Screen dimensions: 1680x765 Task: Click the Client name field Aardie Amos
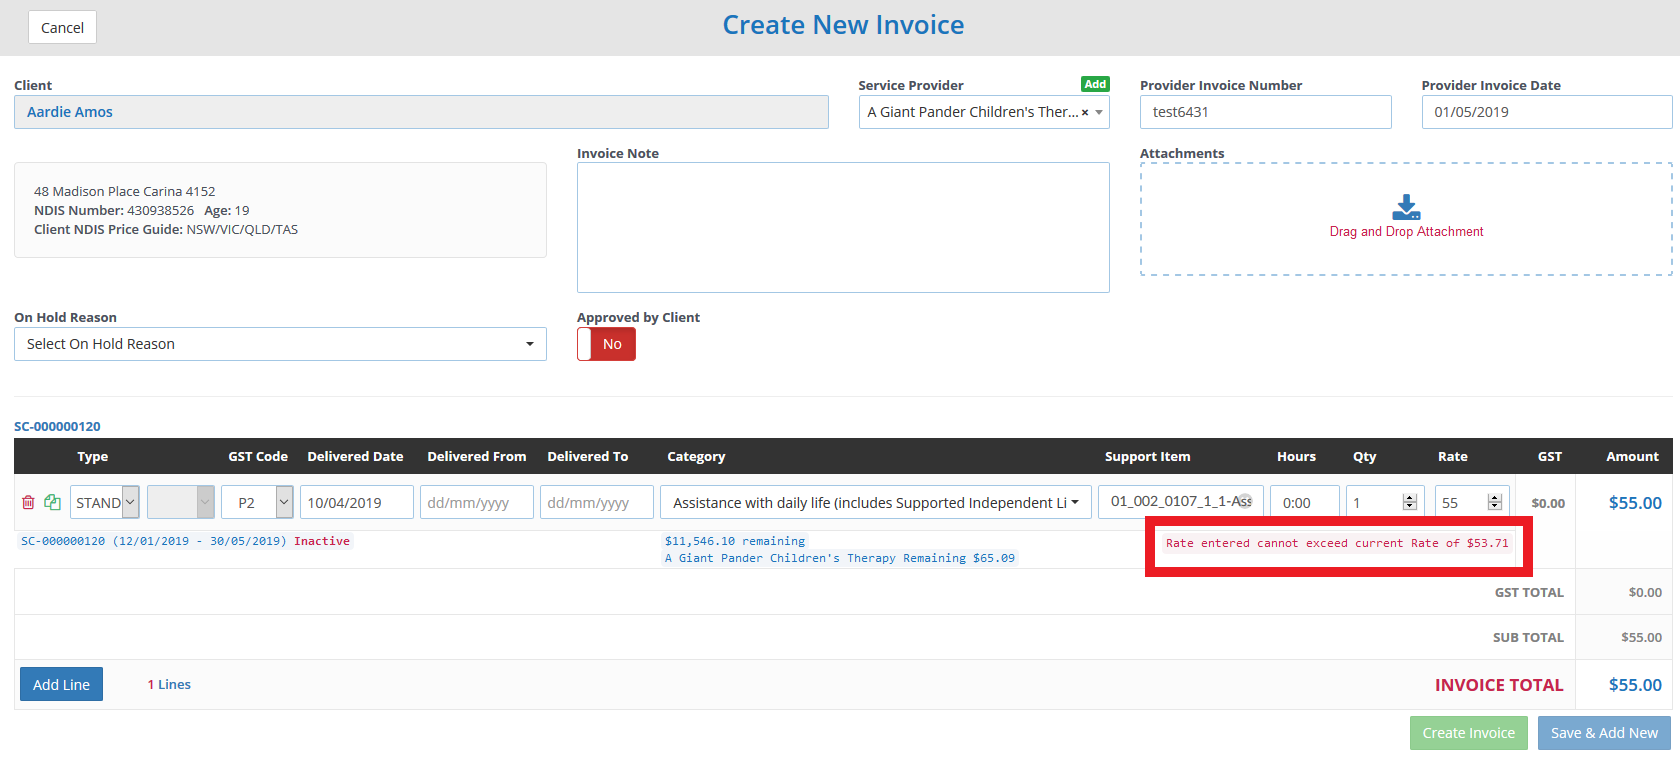tap(421, 112)
